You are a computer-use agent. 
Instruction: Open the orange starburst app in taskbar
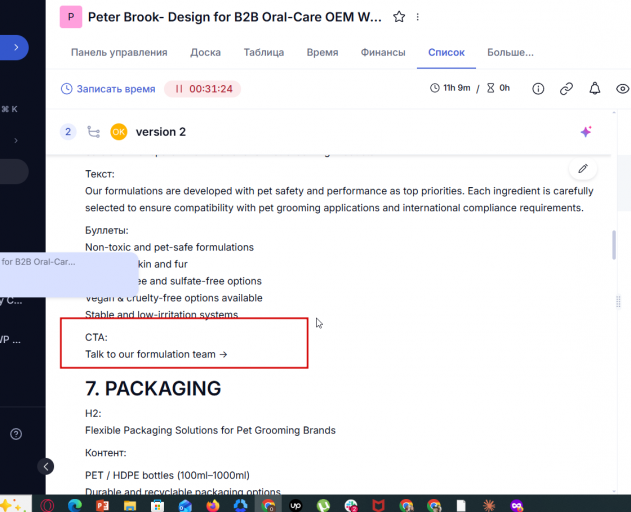pos(489,505)
